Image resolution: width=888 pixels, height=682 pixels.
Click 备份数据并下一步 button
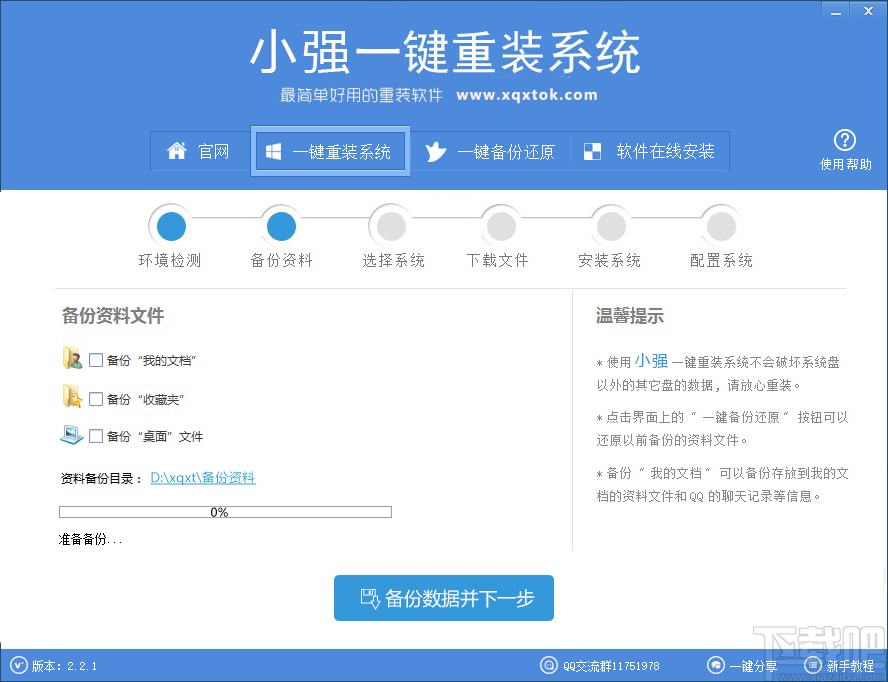tap(443, 598)
